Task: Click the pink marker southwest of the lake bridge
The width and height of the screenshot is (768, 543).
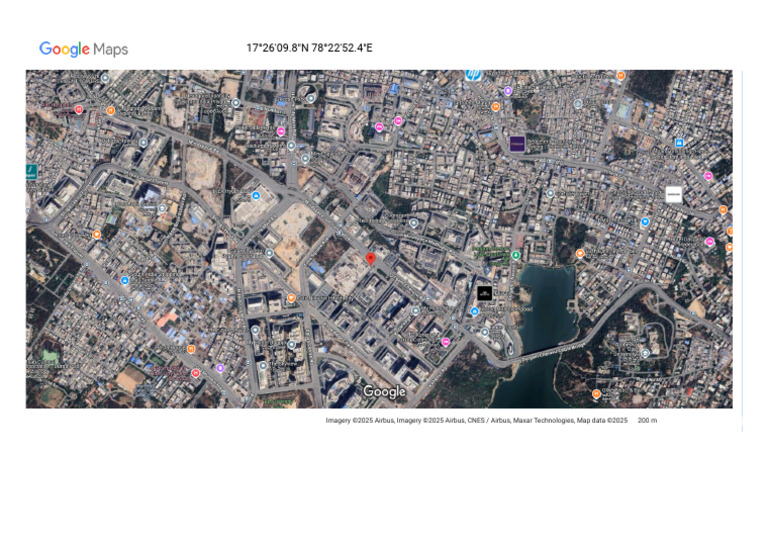Action: (x=445, y=342)
